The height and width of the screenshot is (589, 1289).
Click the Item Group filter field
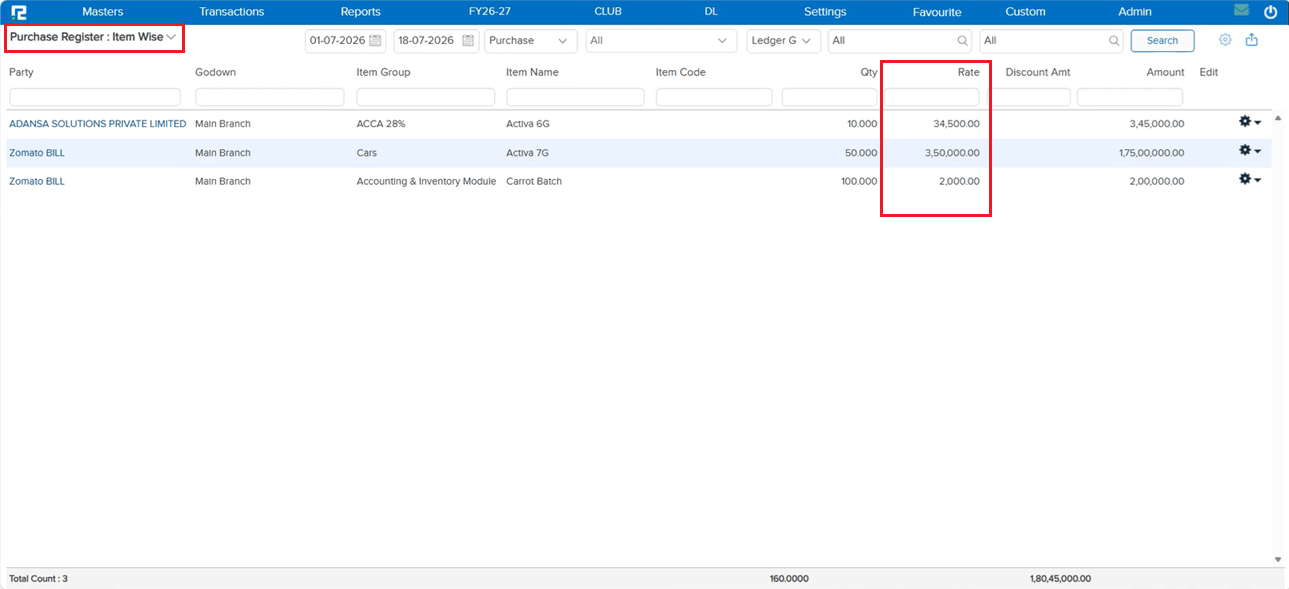click(426, 97)
